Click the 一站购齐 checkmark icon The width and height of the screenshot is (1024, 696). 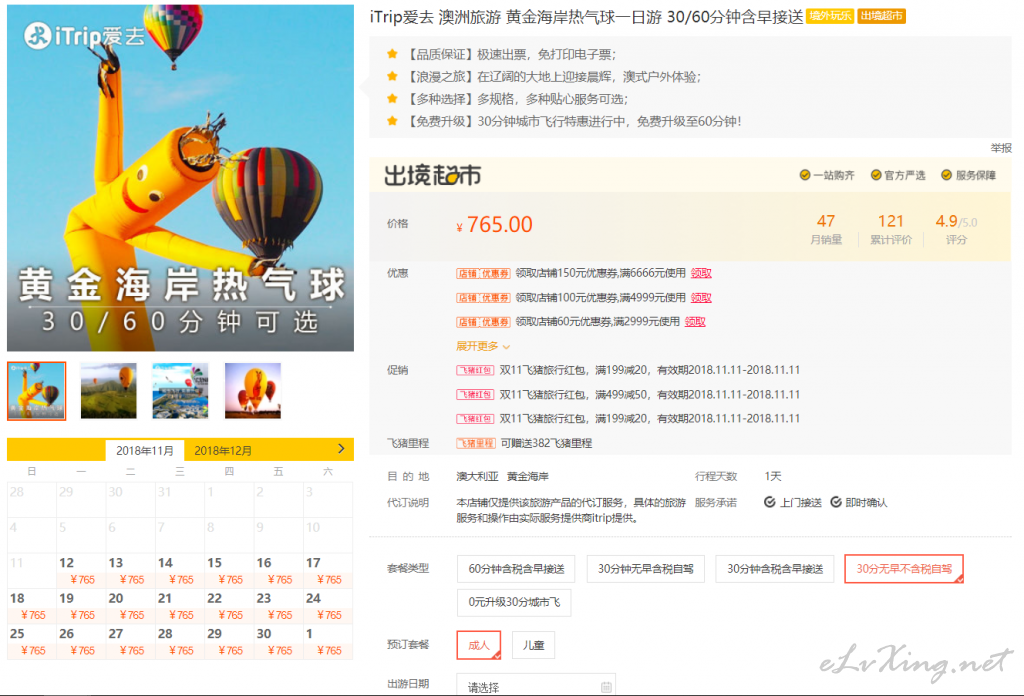pyautogui.click(x=805, y=175)
